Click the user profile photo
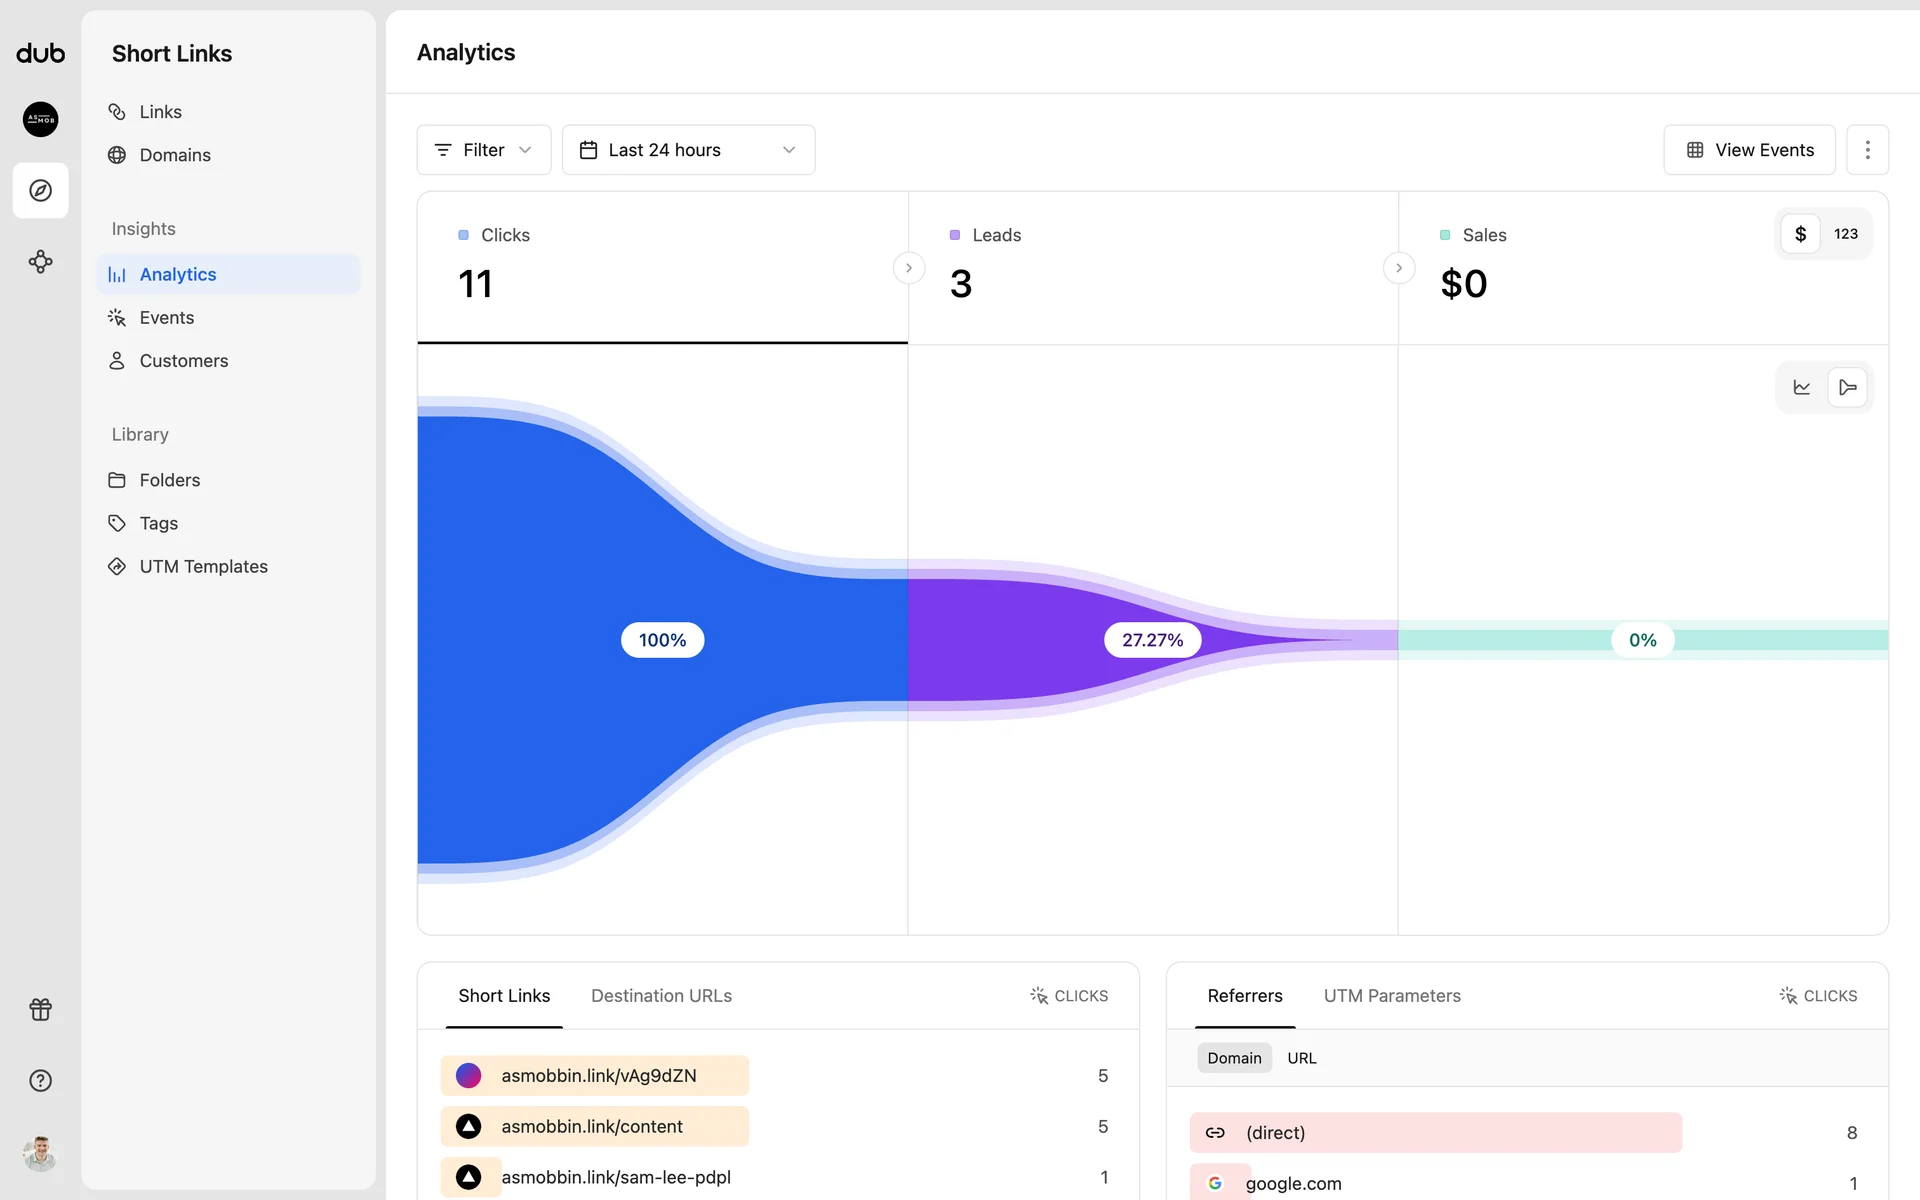The image size is (1920, 1200). coord(40,1153)
